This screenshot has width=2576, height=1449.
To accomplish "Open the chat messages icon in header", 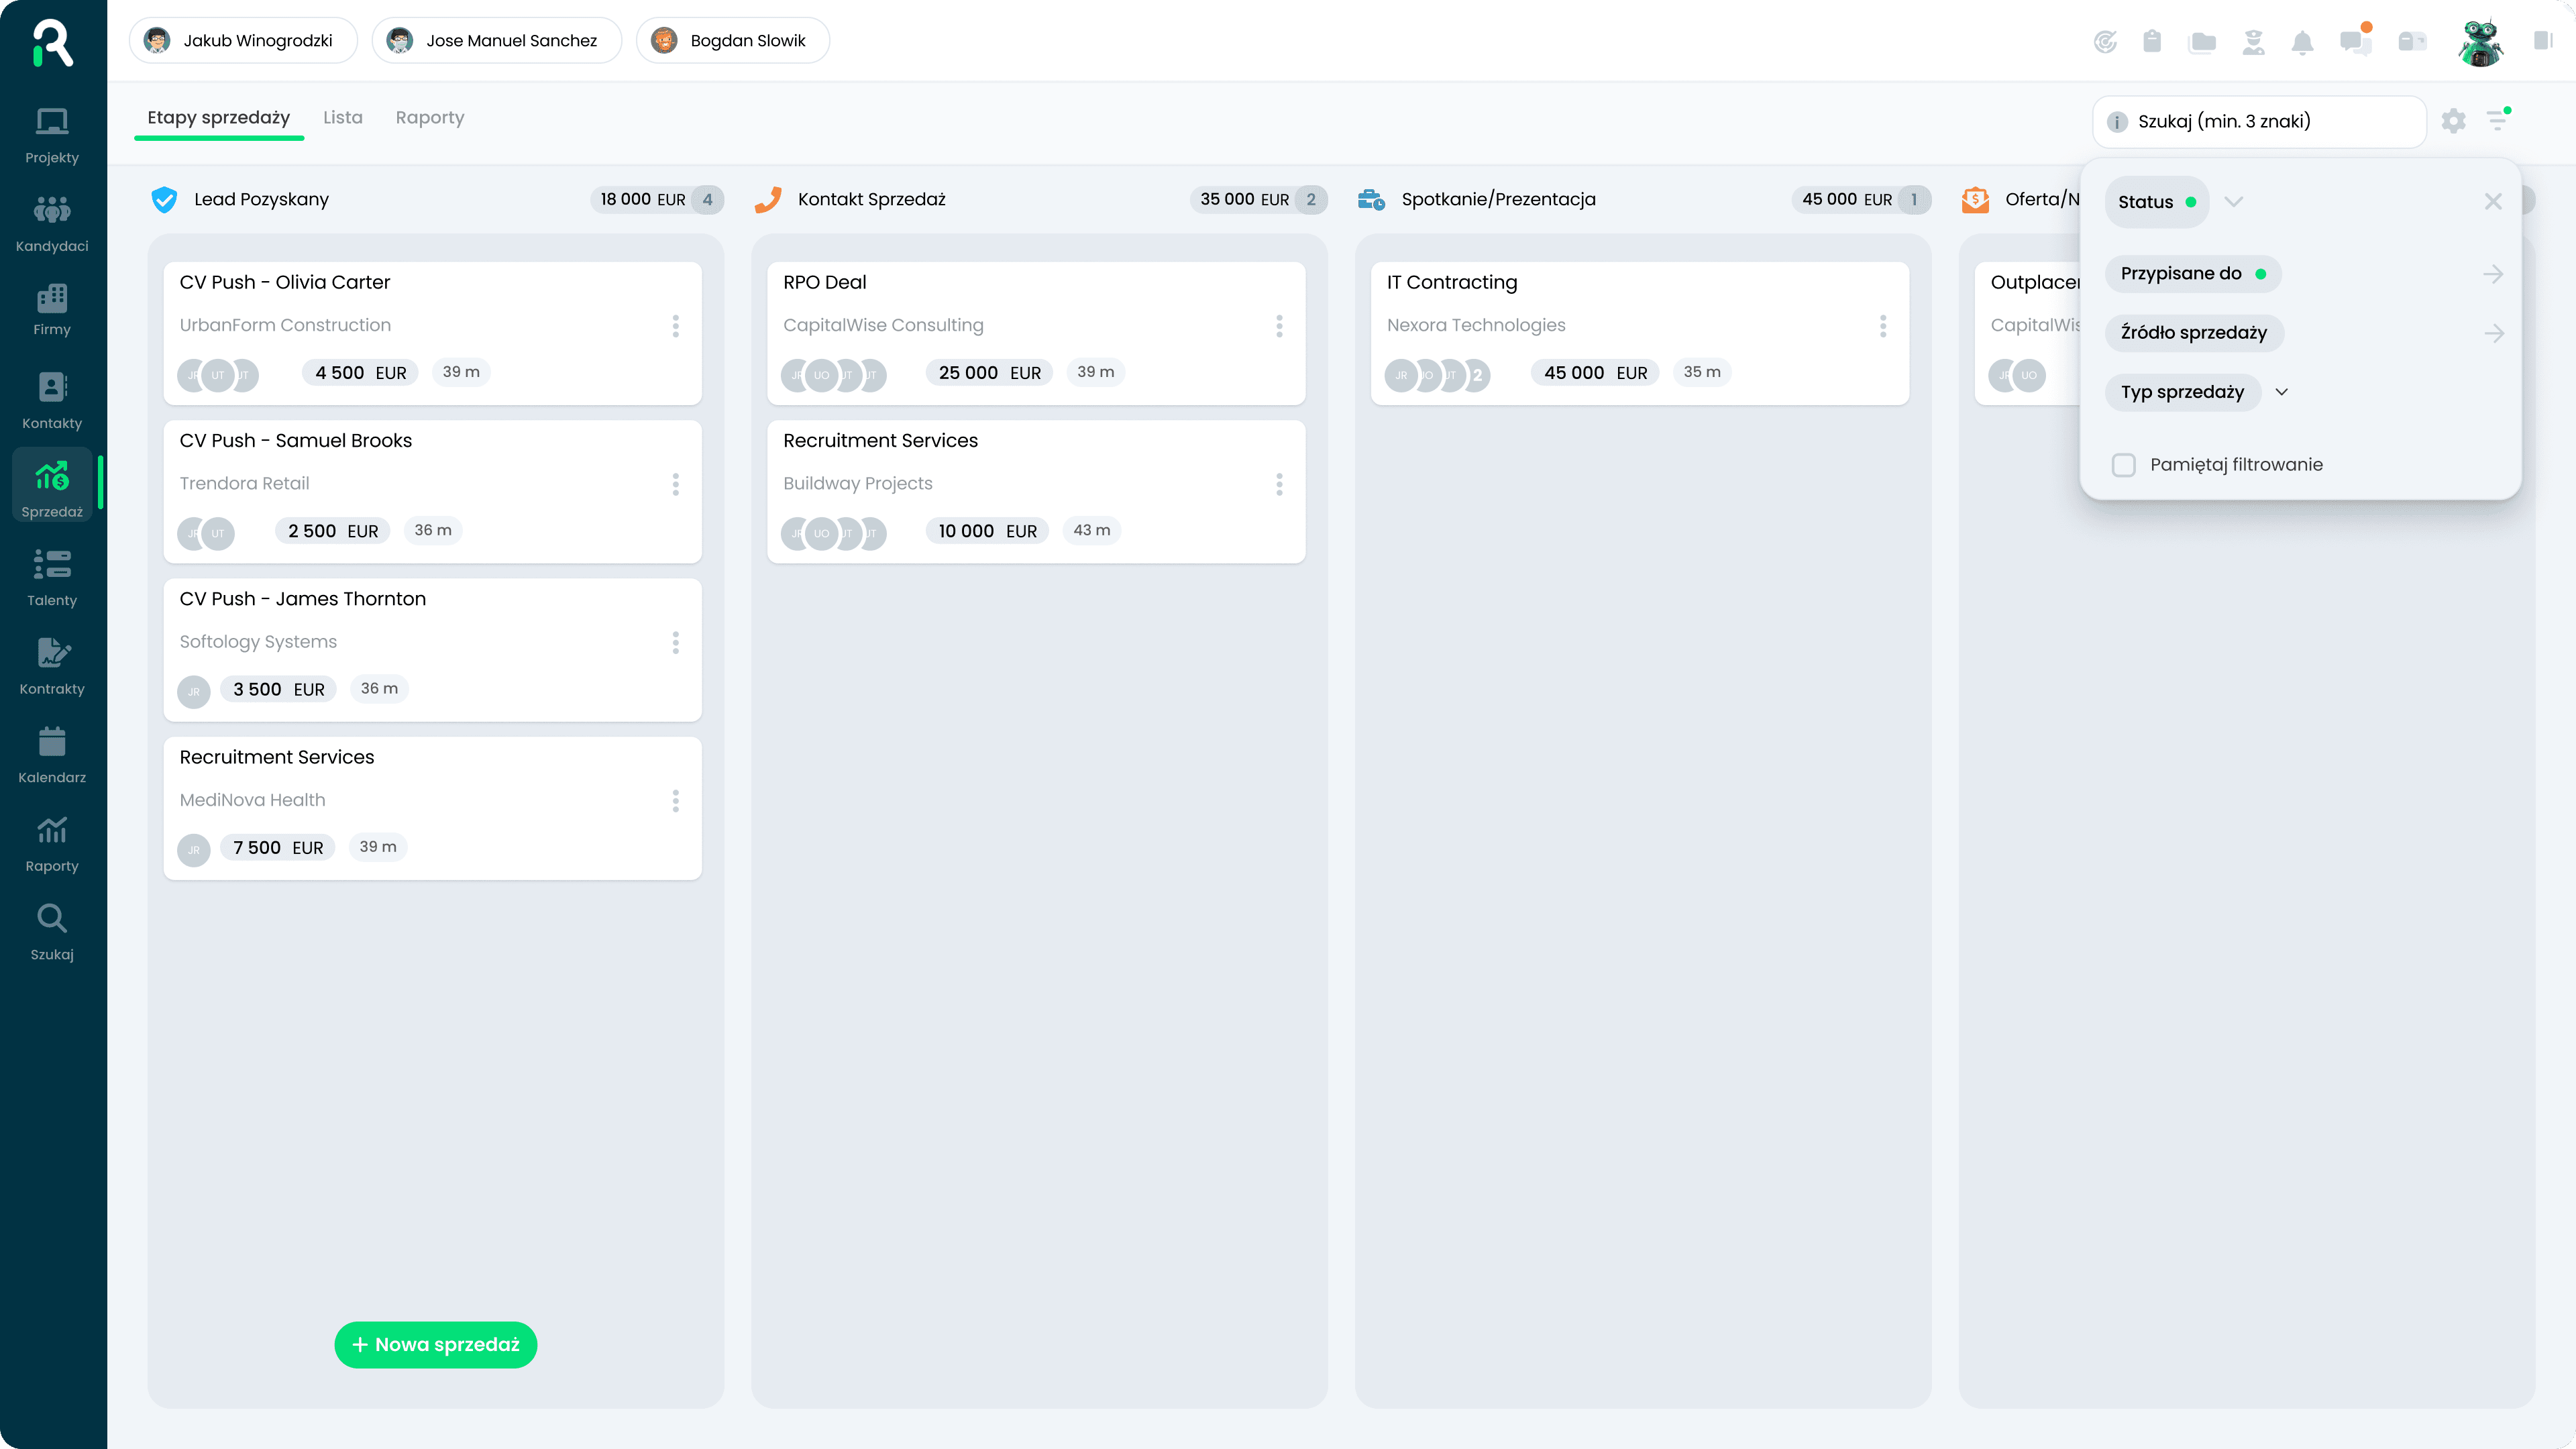I will [2354, 42].
